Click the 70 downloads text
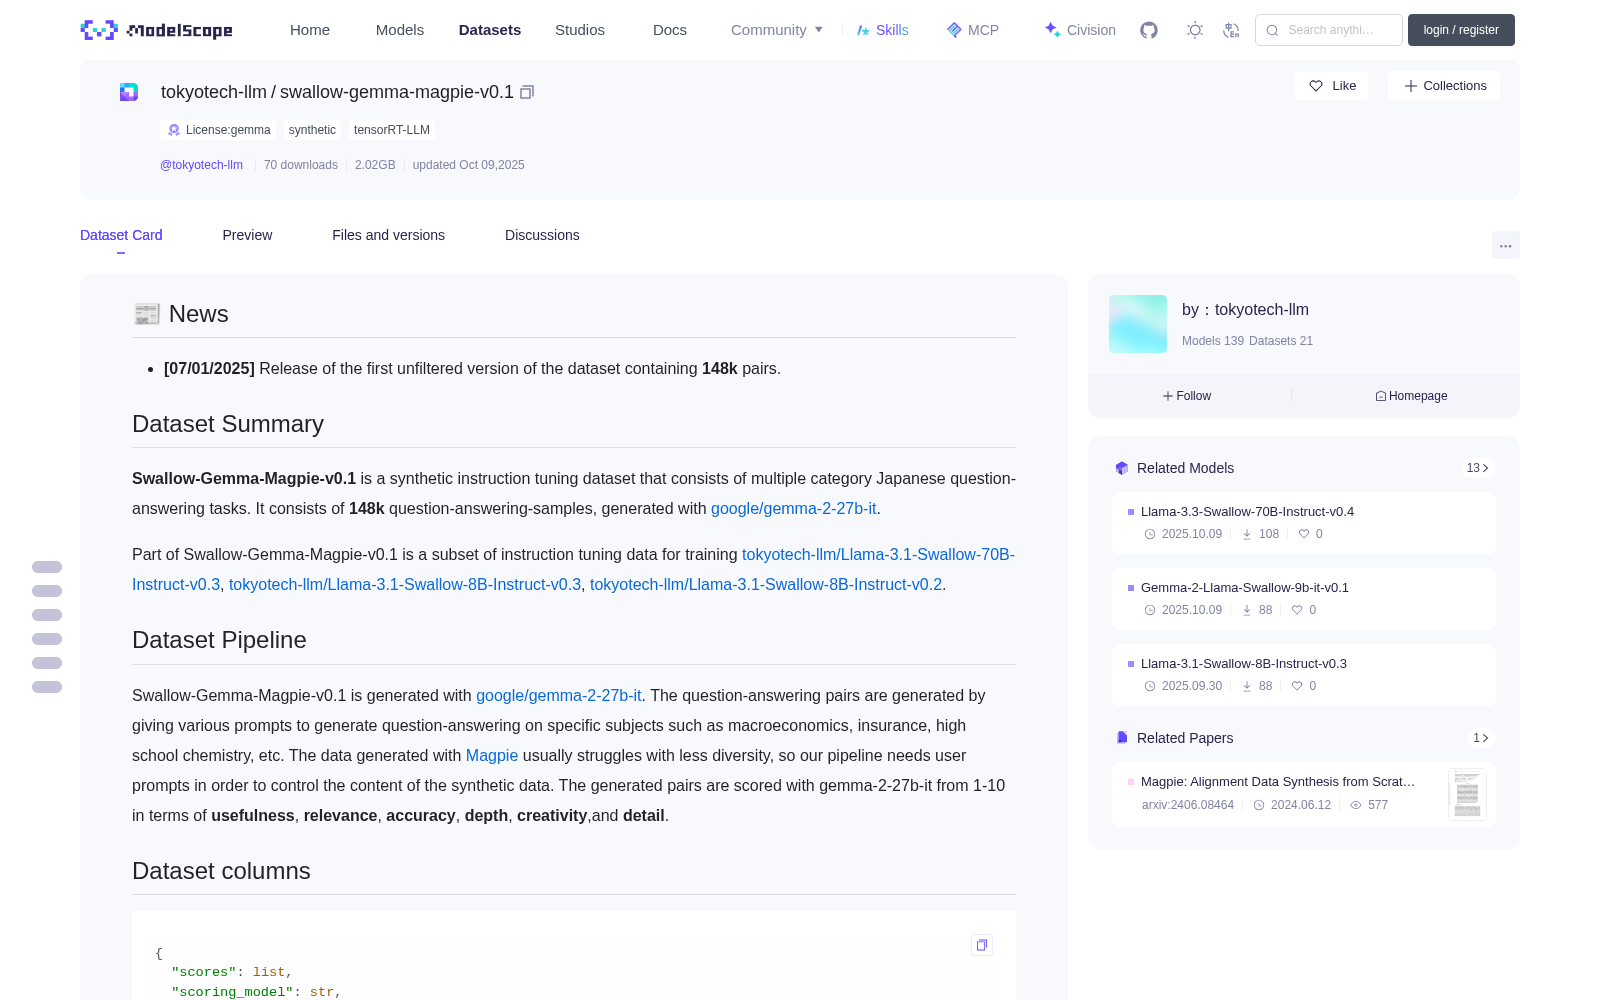Image resolution: width=1600 pixels, height=1000 pixels. pyautogui.click(x=301, y=165)
